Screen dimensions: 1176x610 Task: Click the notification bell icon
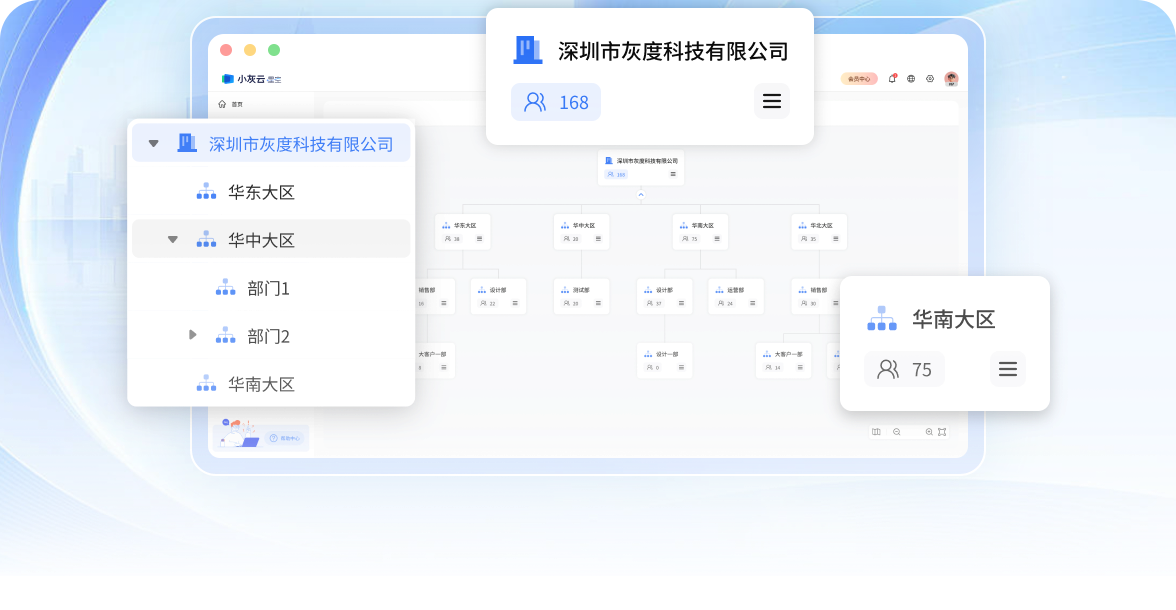(892, 78)
